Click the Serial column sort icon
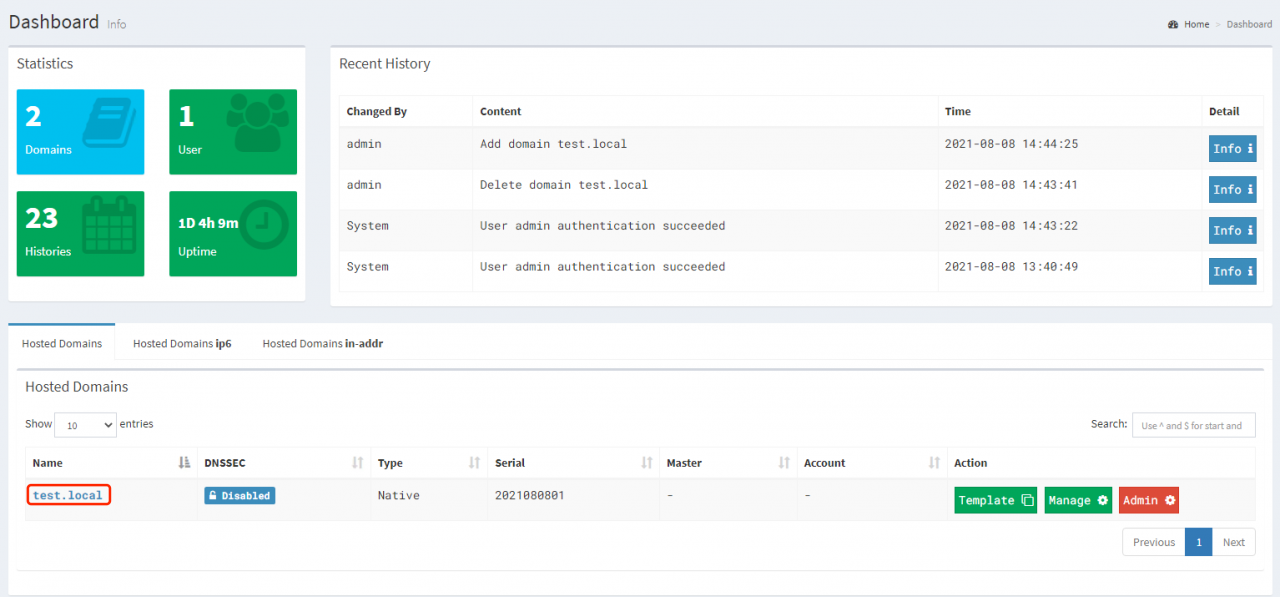 [x=647, y=463]
